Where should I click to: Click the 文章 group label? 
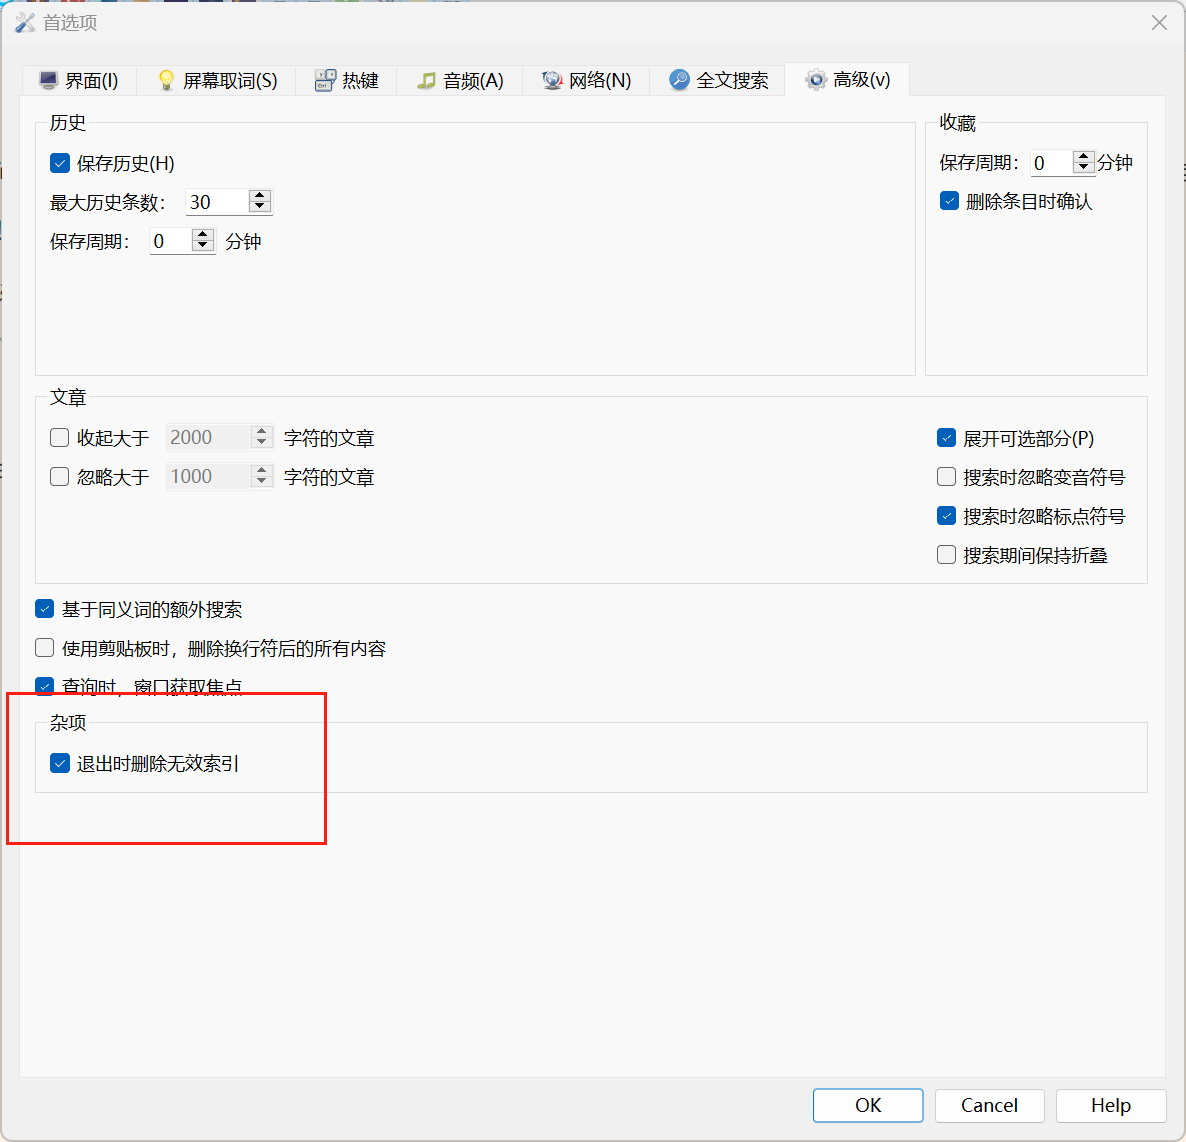[68, 397]
